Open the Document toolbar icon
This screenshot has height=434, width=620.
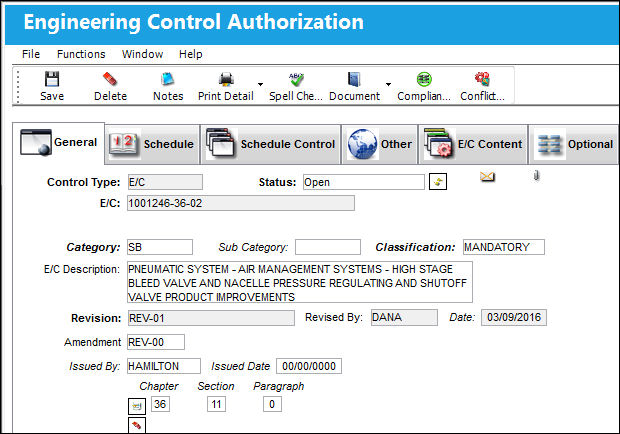click(354, 79)
